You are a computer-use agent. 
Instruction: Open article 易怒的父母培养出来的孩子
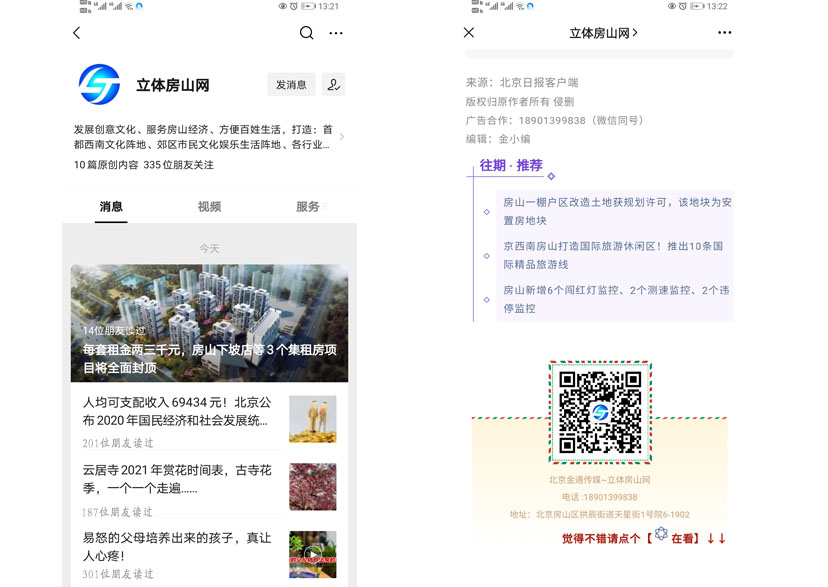point(177,546)
